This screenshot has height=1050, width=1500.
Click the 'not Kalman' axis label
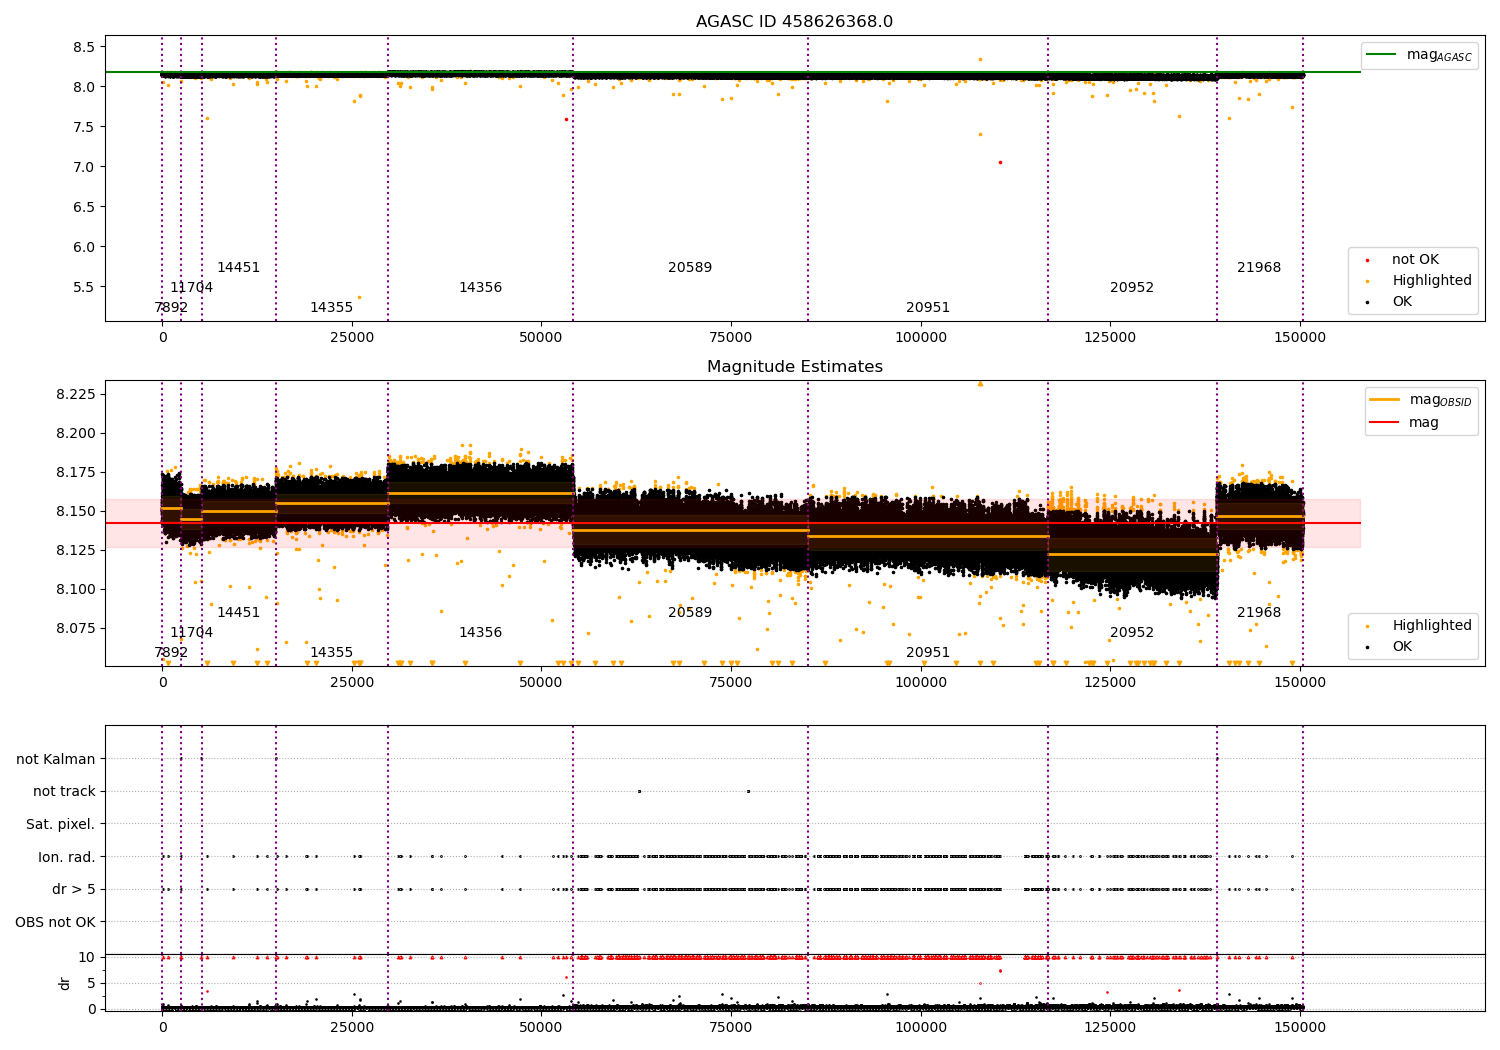tap(56, 760)
